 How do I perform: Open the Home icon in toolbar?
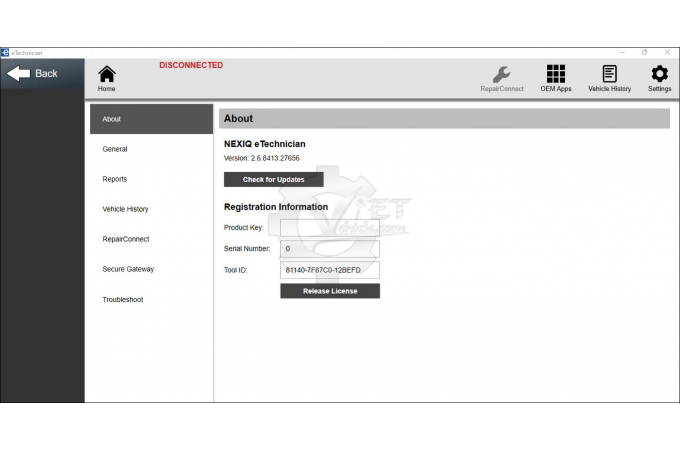tap(106, 78)
